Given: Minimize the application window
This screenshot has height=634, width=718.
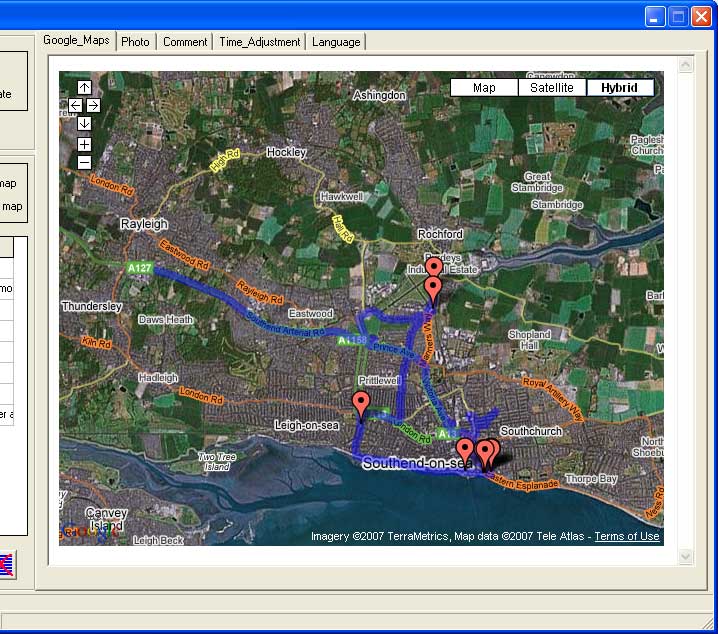Looking at the screenshot, I should [x=655, y=17].
